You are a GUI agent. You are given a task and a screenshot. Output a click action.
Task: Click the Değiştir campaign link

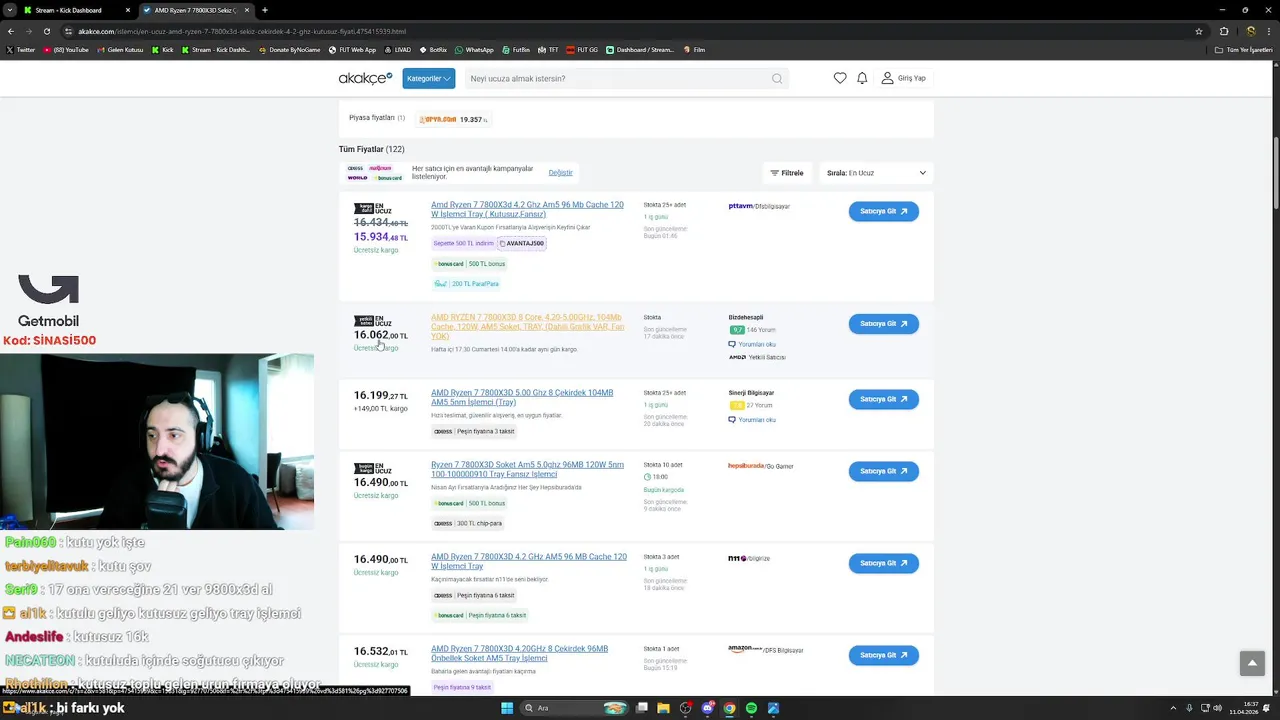pyautogui.click(x=560, y=172)
